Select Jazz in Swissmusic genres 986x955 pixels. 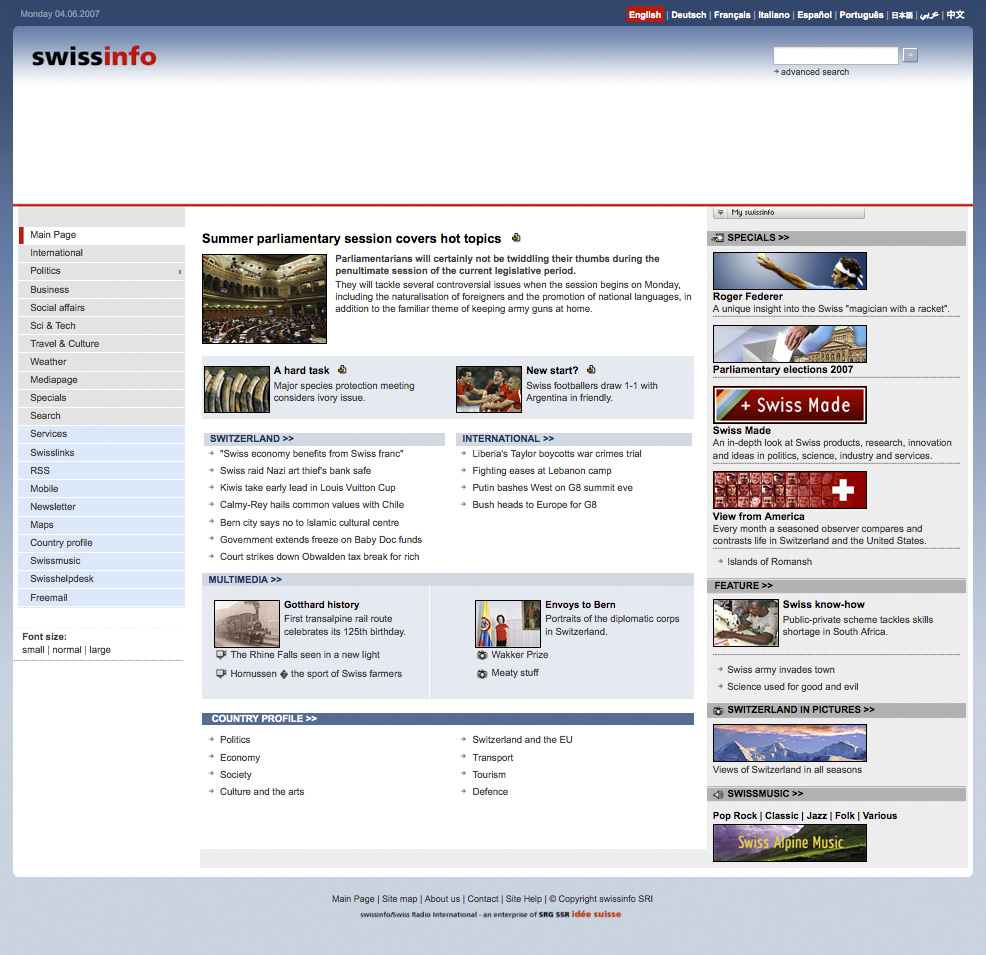[816, 816]
